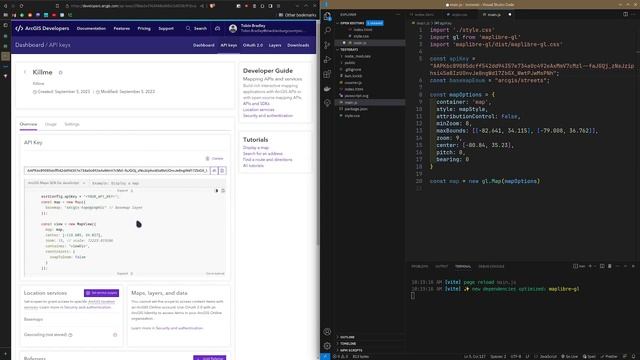Go to Downloads in dashboard nav

298,45
